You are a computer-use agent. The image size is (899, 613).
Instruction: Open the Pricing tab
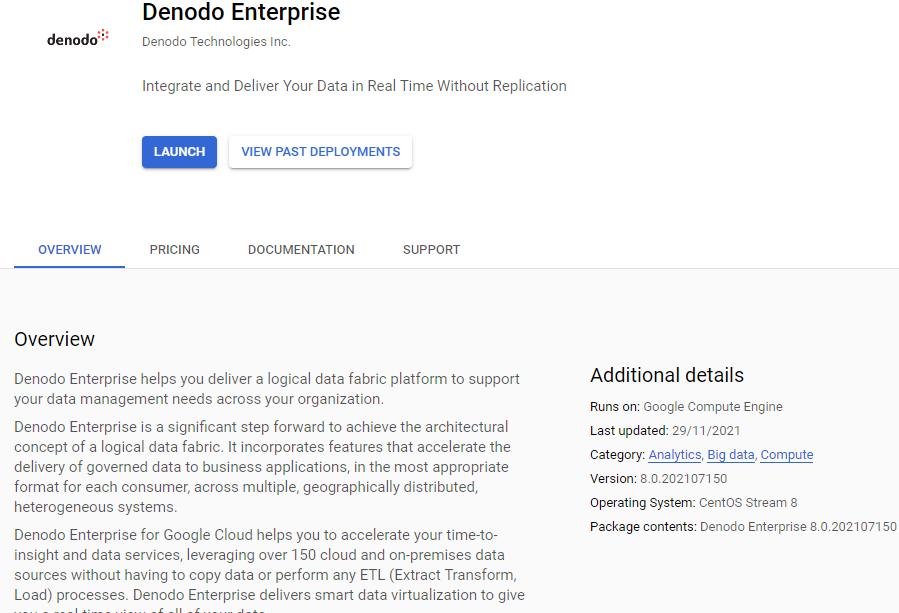[x=175, y=250]
